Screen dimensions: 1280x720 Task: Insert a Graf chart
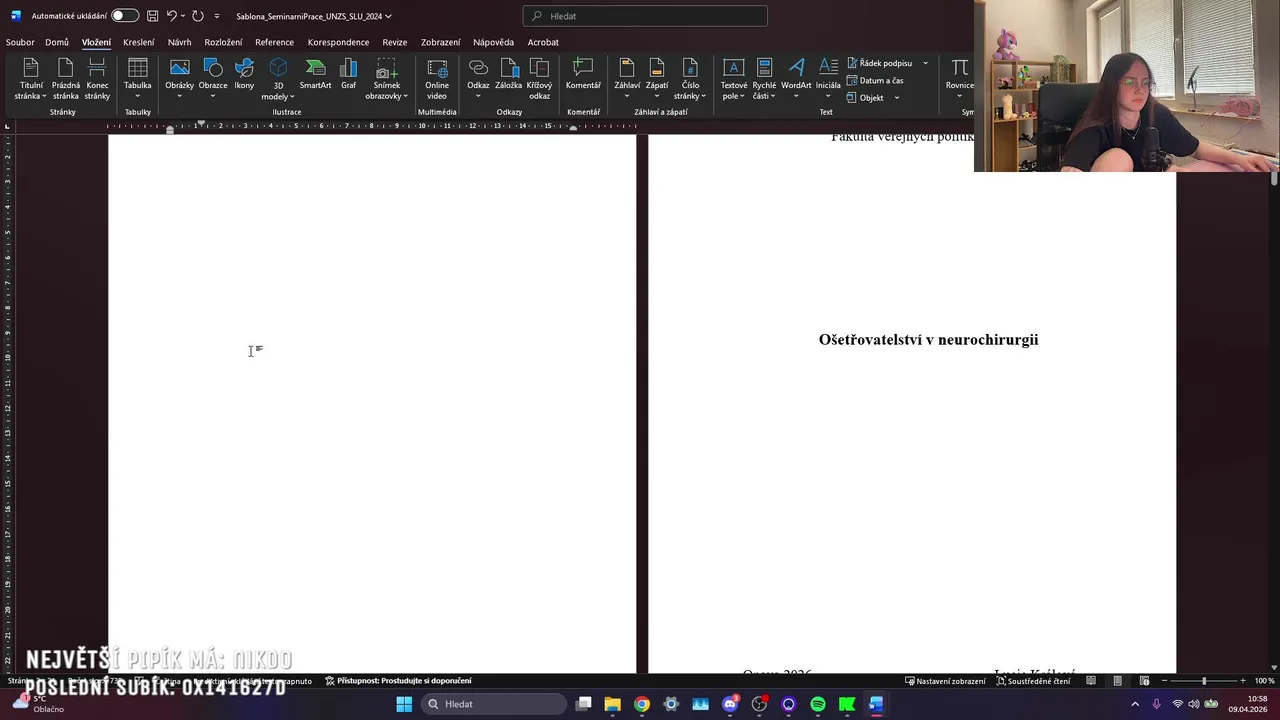(x=348, y=74)
